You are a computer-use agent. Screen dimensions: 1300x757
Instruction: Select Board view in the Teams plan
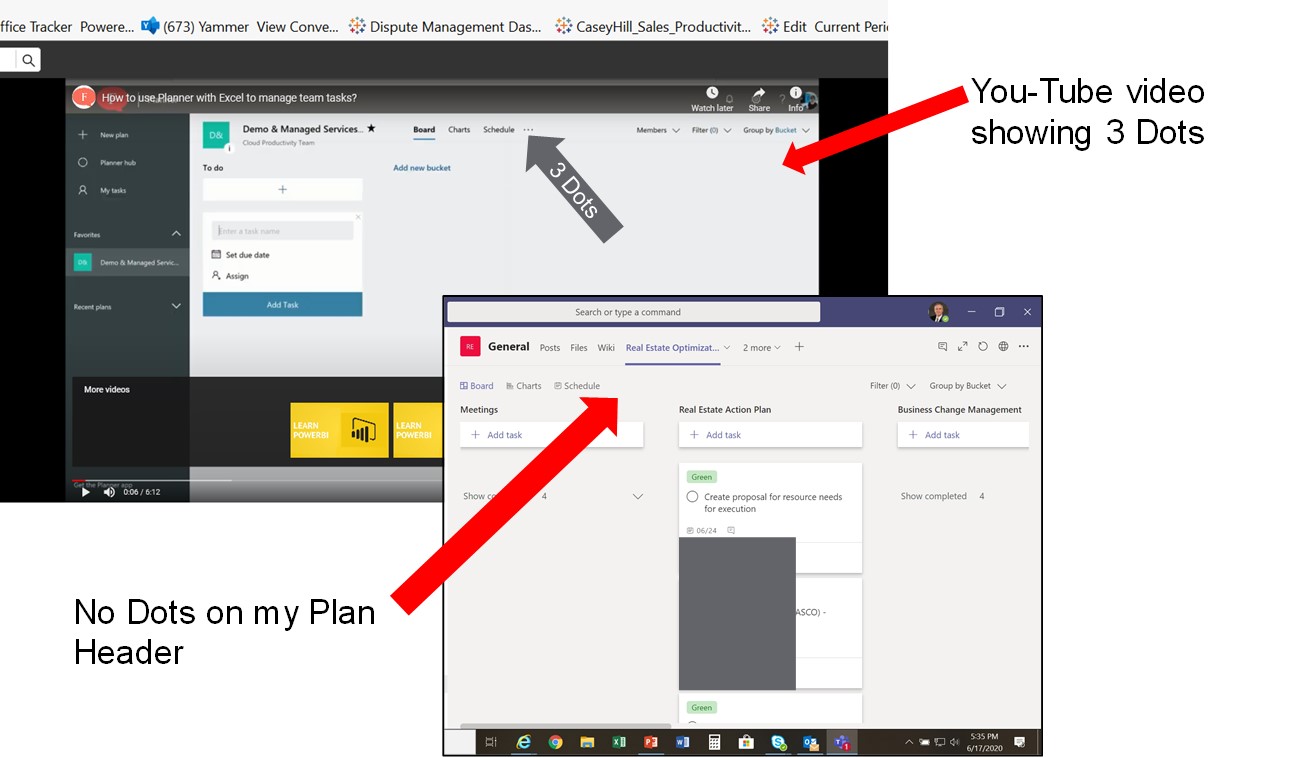(x=477, y=386)
